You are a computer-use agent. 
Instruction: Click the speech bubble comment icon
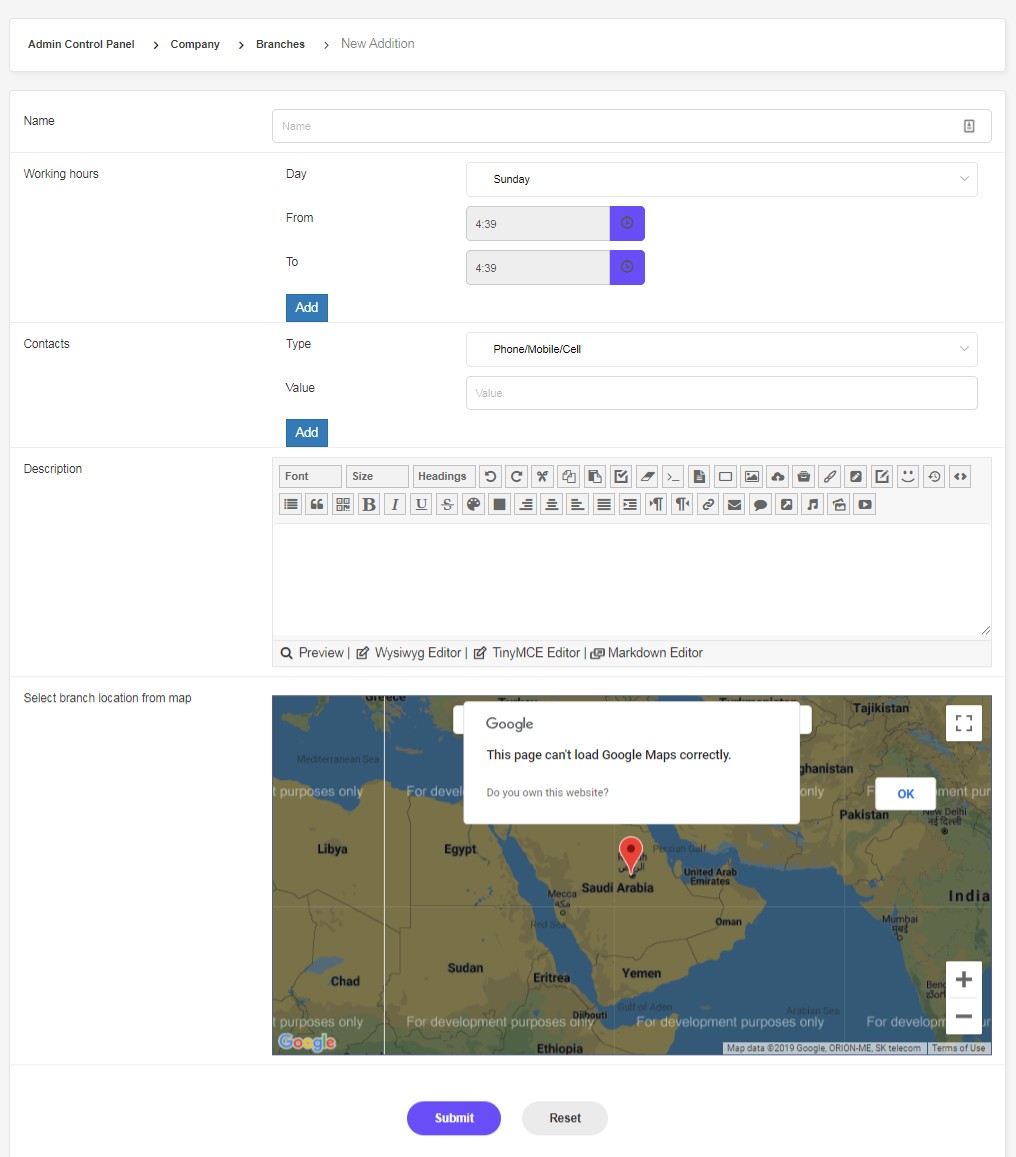click(760, 505)
